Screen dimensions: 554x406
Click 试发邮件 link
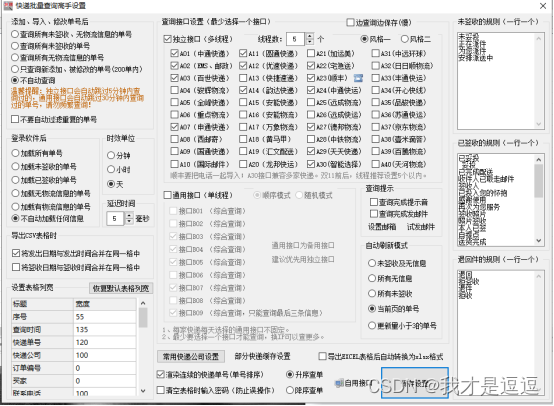point(421,227)
